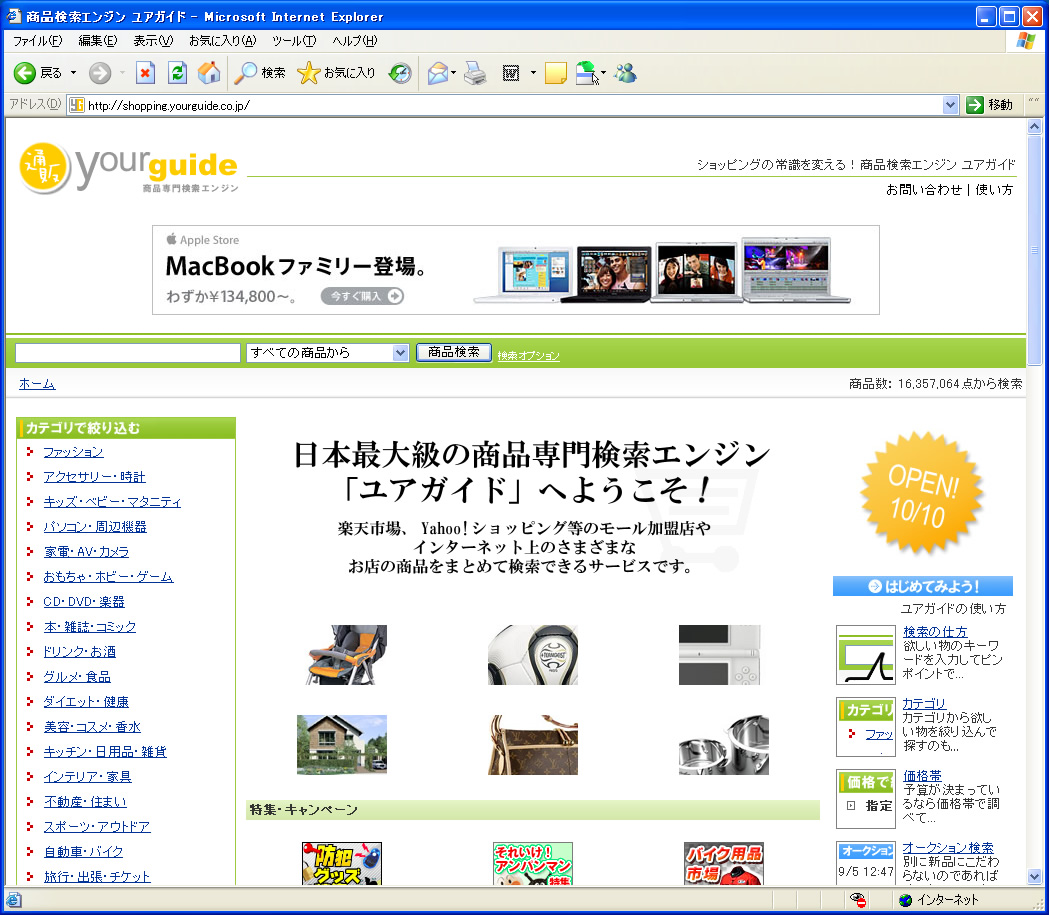Screen dimensions: 1049x915
Task: Refresh the page with the toolbar icon
Action: (x=177, y=73)
